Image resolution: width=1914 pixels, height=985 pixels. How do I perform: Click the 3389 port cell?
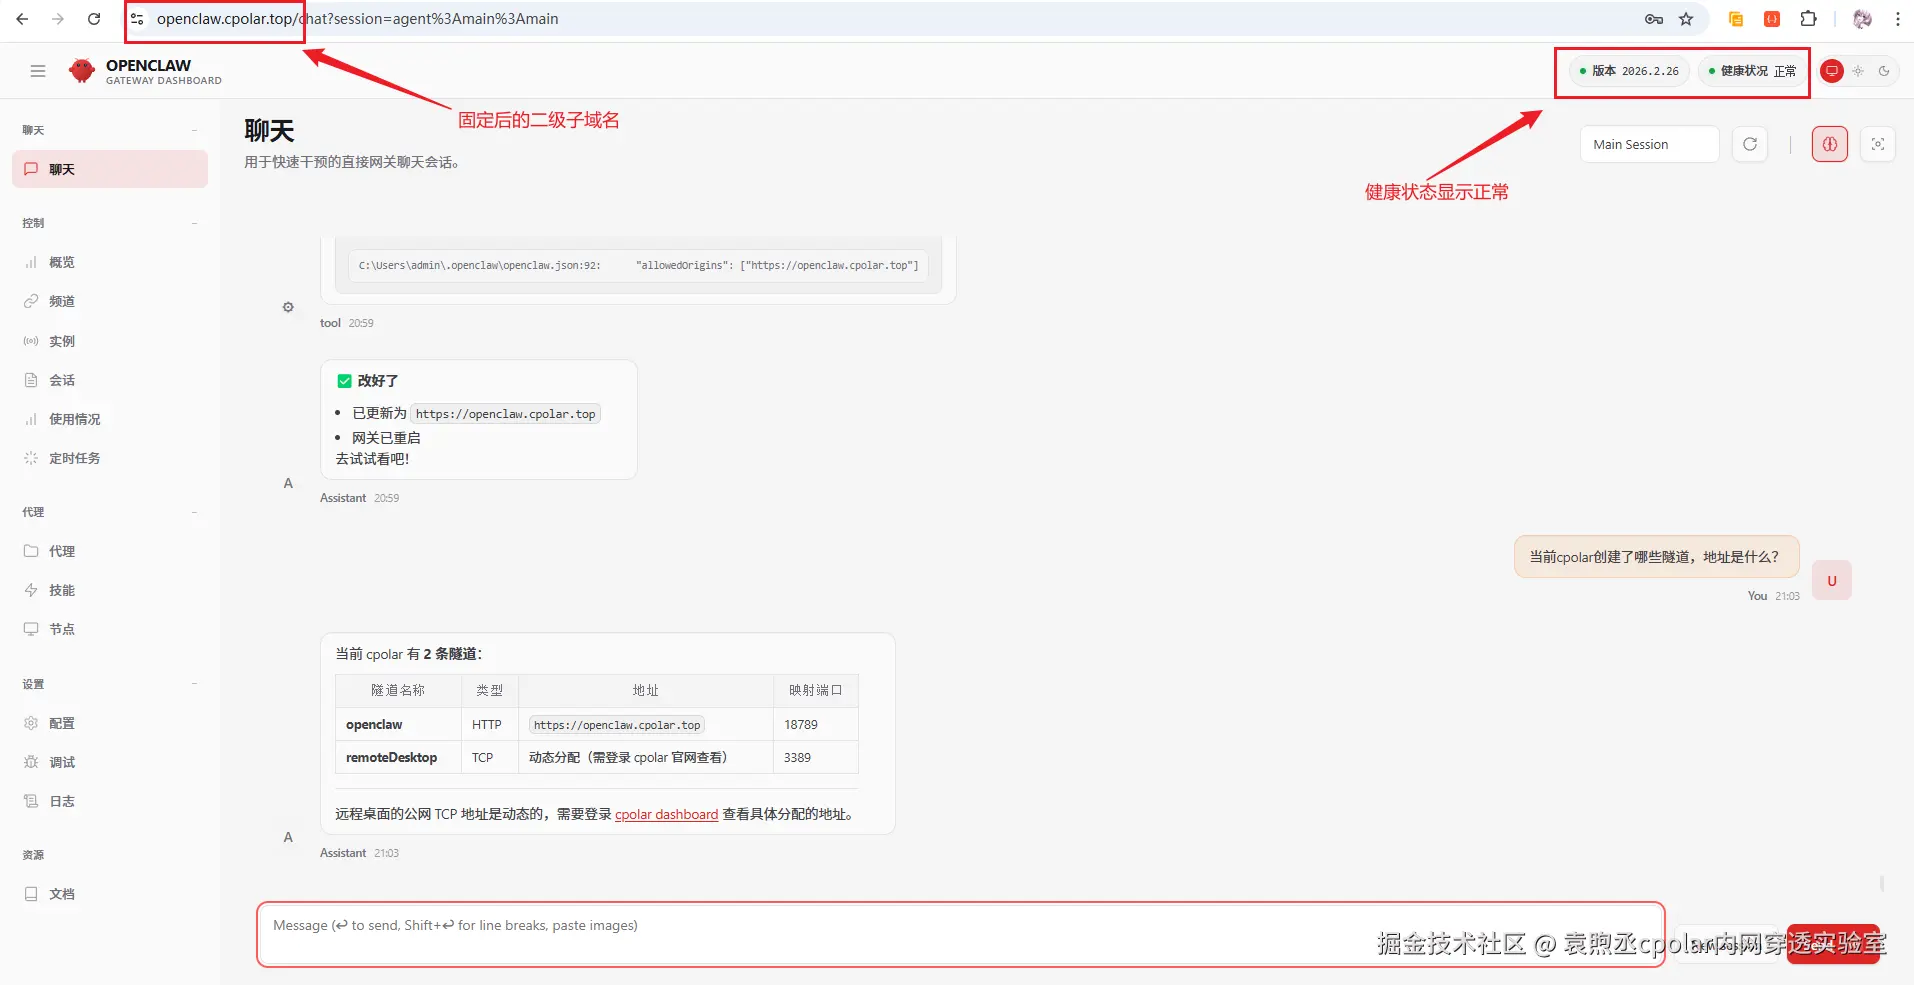tap(815, 757)
